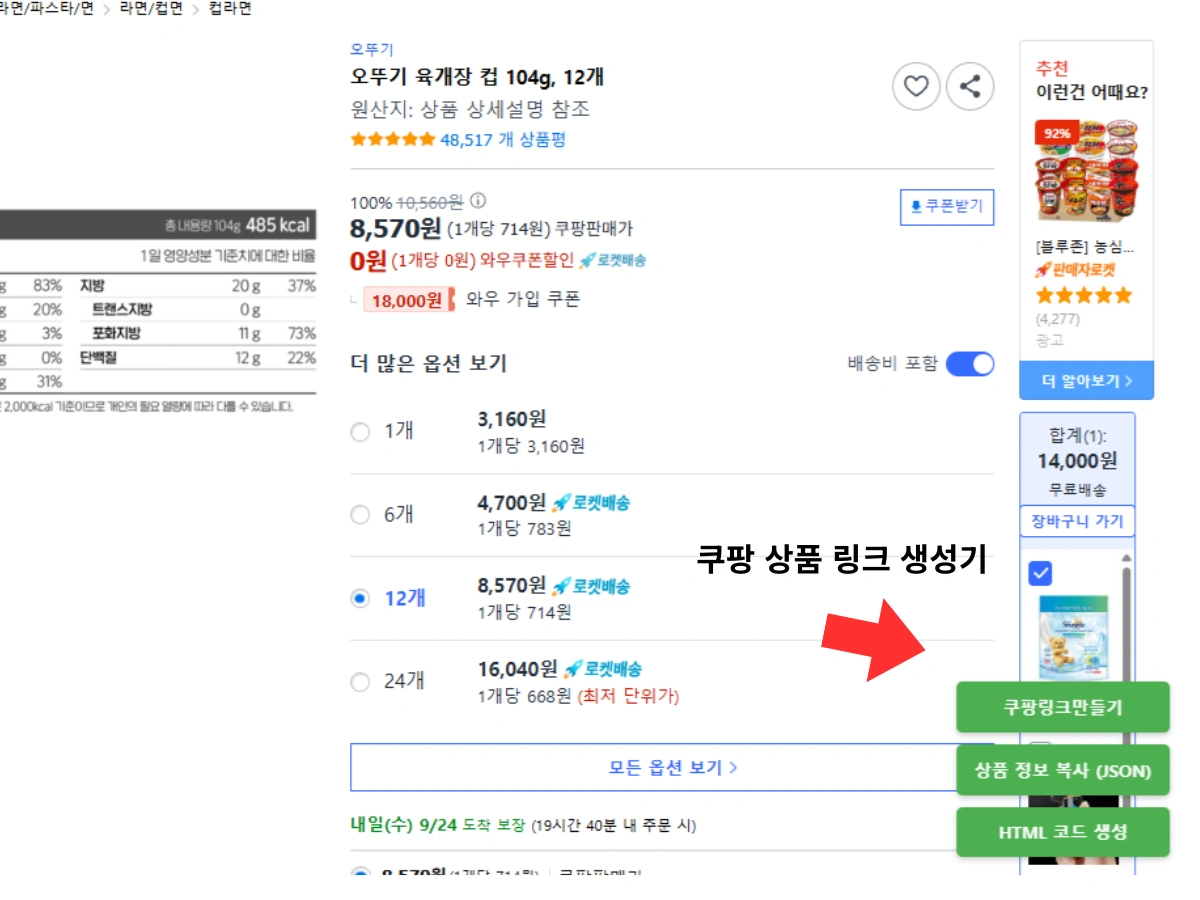Click the scroll-up arrow of cart list
This screenshot has width=1200, height=900.
(1127, 558)
